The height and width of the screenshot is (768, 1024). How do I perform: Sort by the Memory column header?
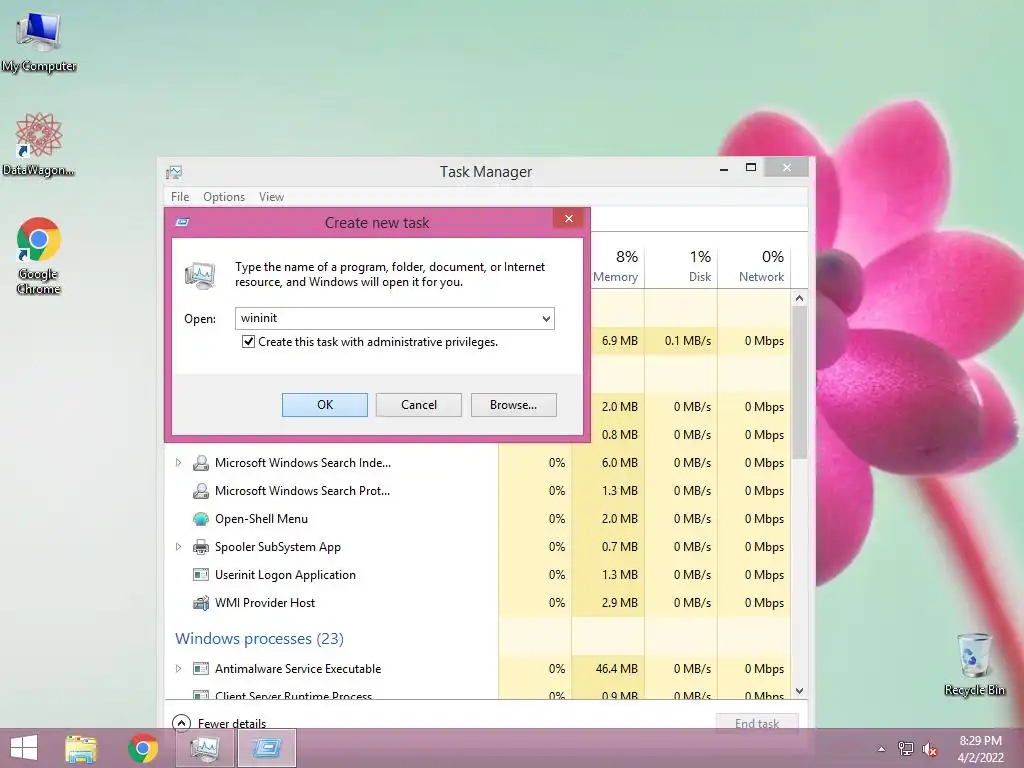tap(615, 266)
